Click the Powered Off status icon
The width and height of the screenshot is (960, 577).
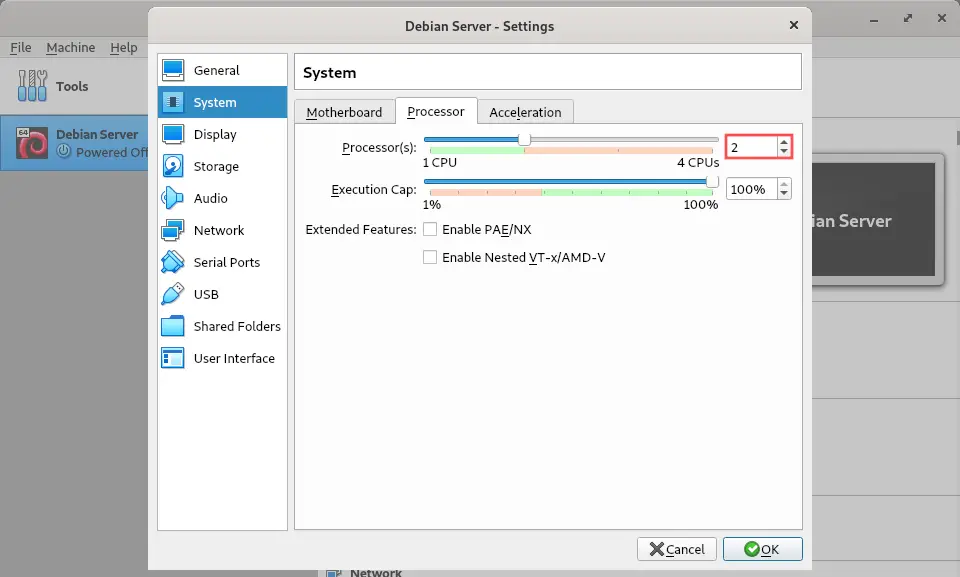pos(64,151)
